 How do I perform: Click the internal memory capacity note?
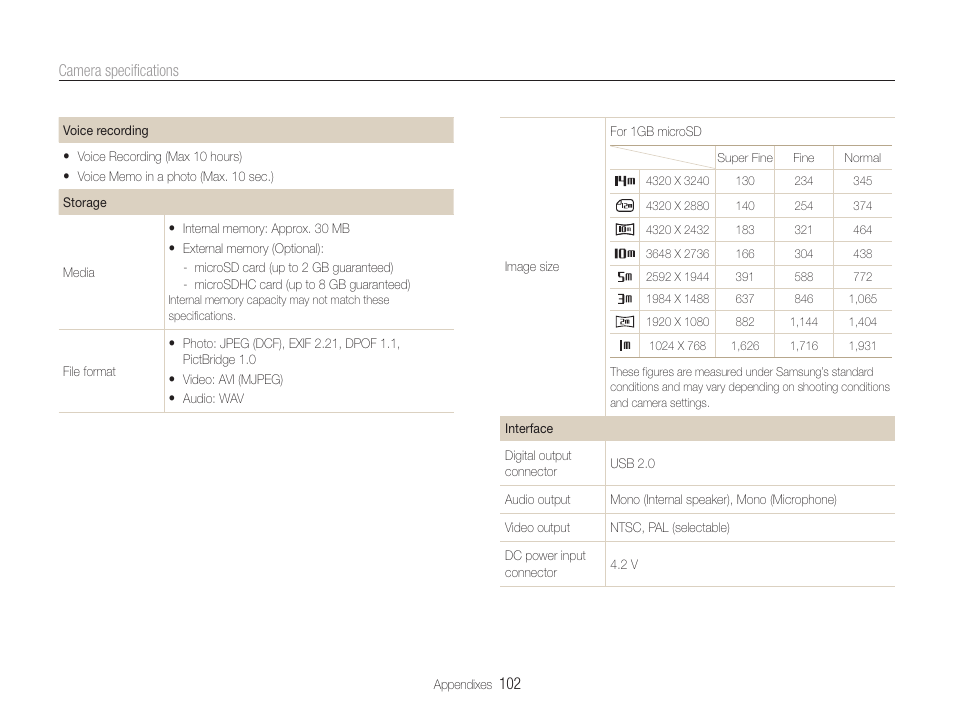(279, 308)
